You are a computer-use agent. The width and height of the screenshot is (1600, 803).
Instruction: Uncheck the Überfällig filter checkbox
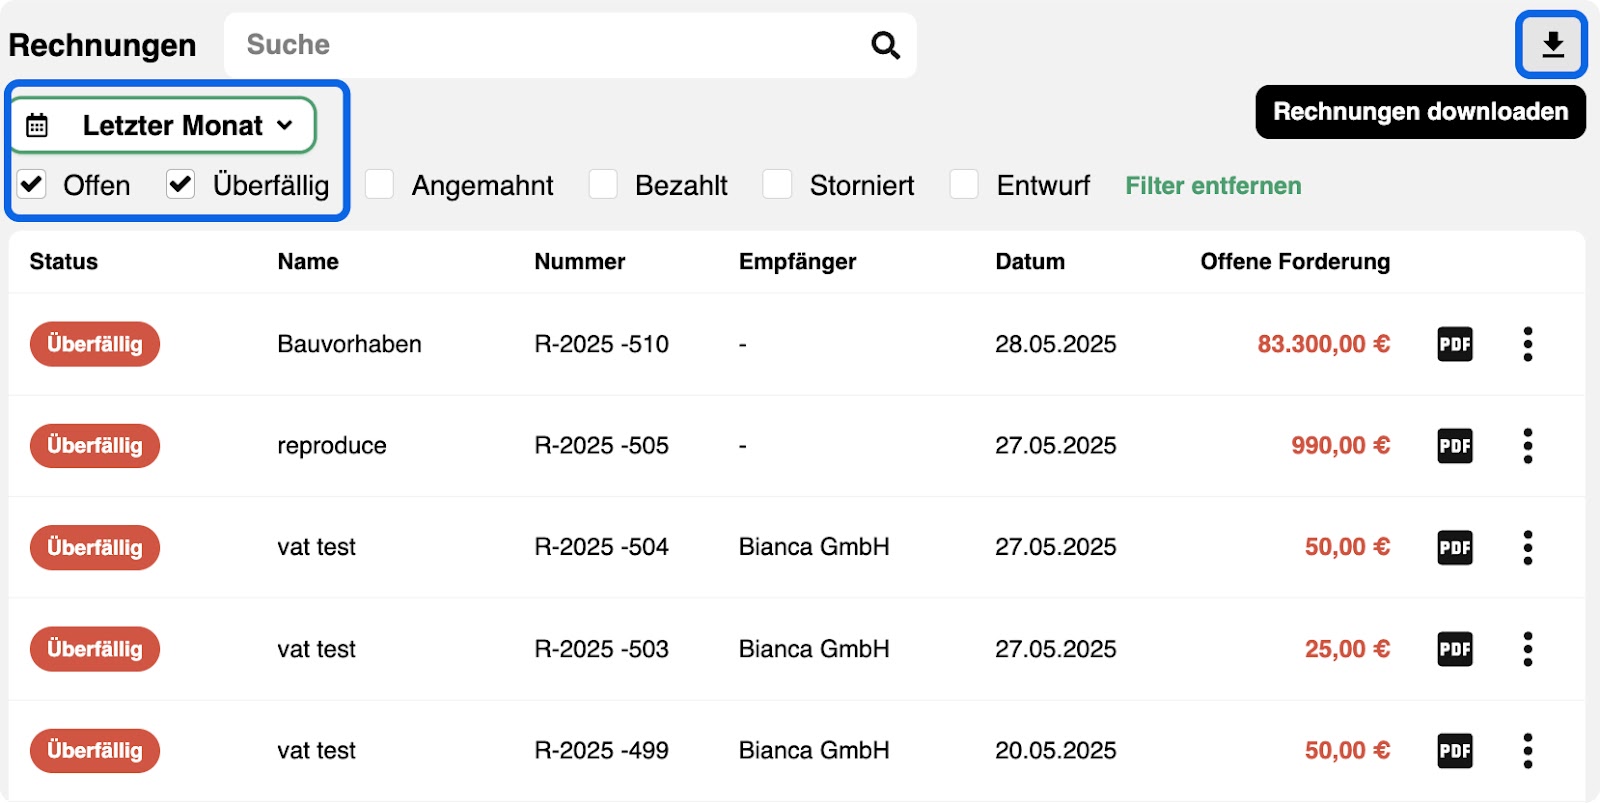tap(181, 184)
